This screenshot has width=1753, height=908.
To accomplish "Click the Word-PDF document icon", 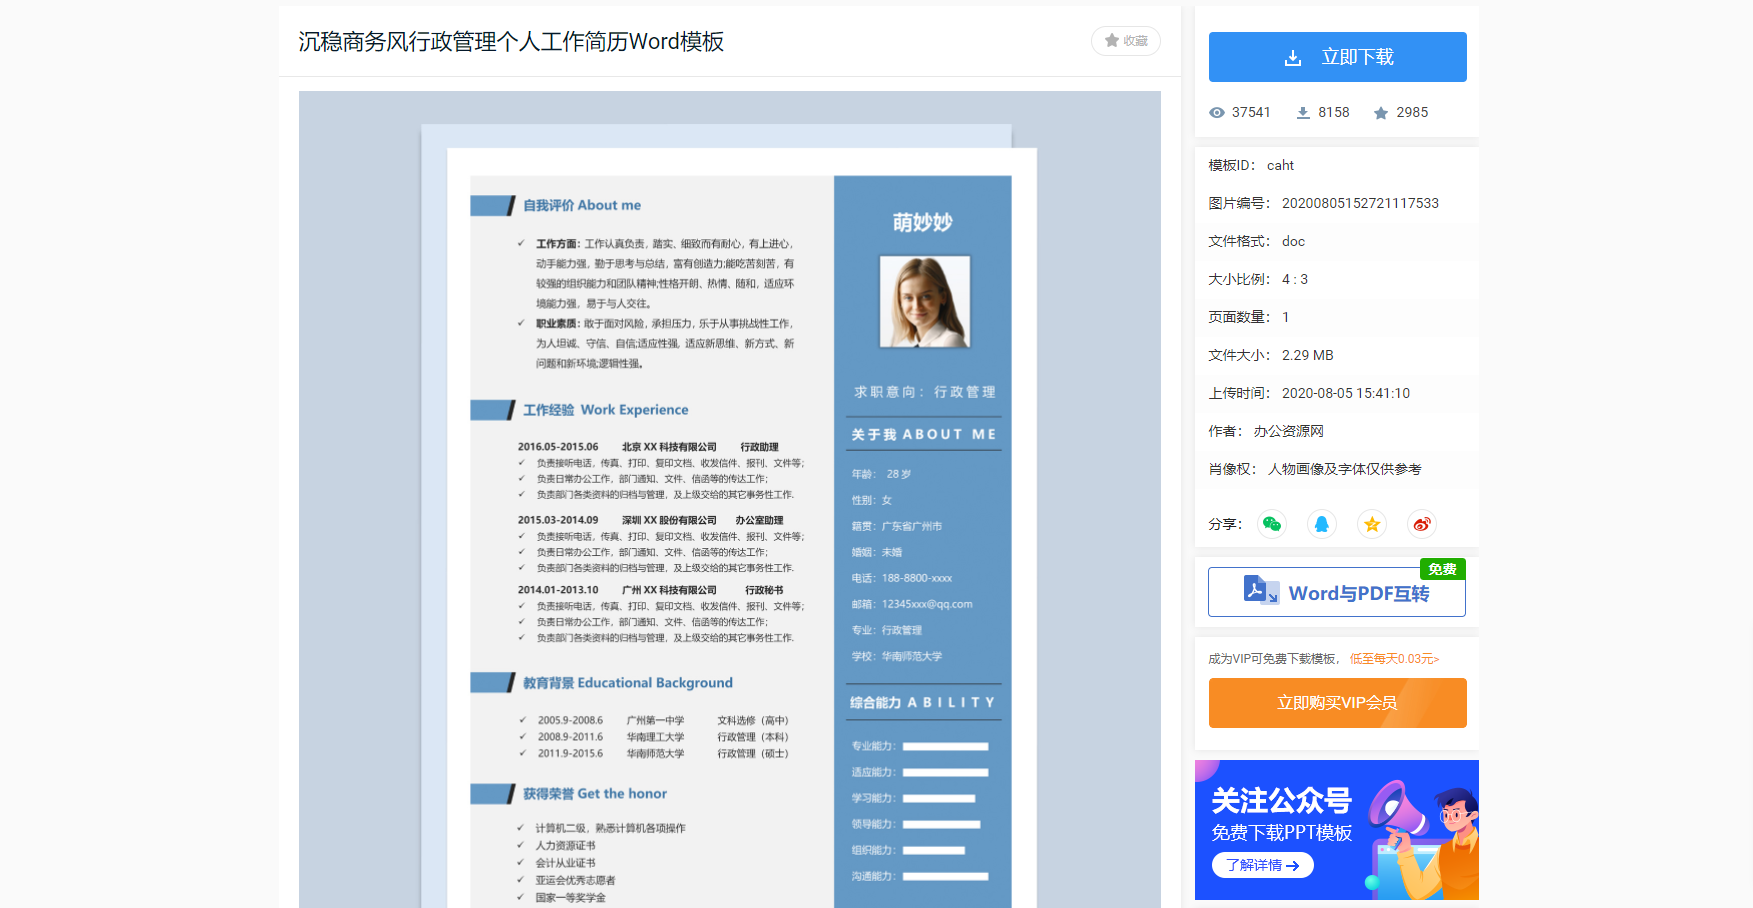I will click(x=1260, y=590).
